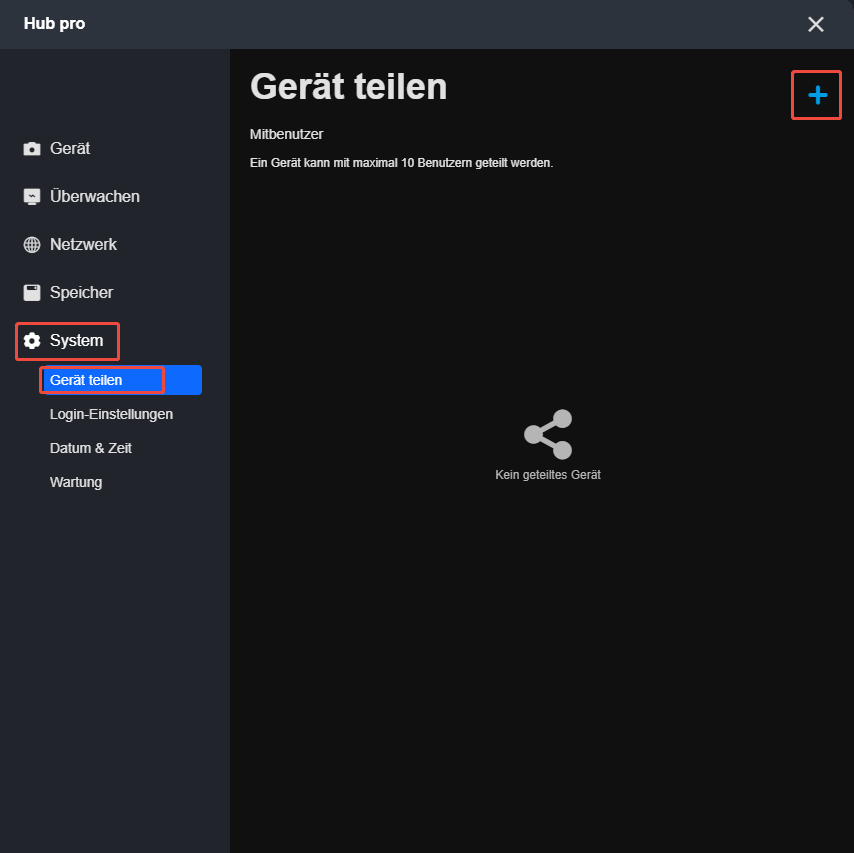Image resolution: width=854 pixels, height=853 pixels.
Task: Open Login-Einstellungen
Action: [111, 415]
